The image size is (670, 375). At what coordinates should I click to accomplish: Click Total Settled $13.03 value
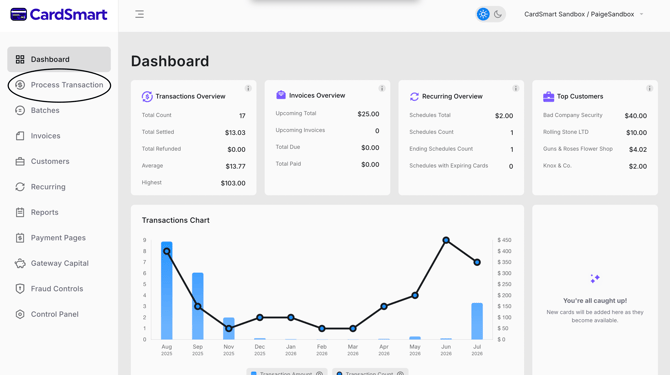click(235, 133)
